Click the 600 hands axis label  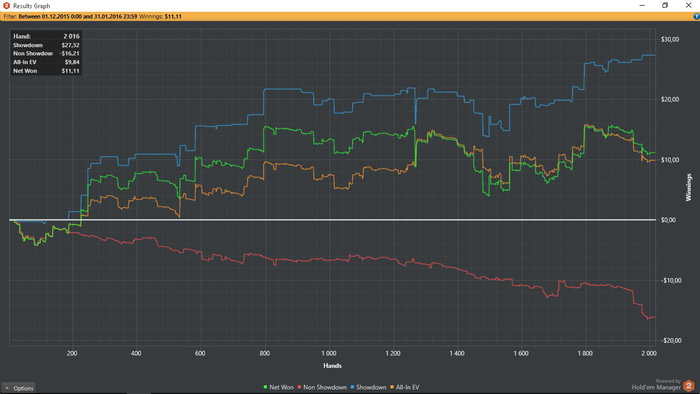click(x=200, y=353)
